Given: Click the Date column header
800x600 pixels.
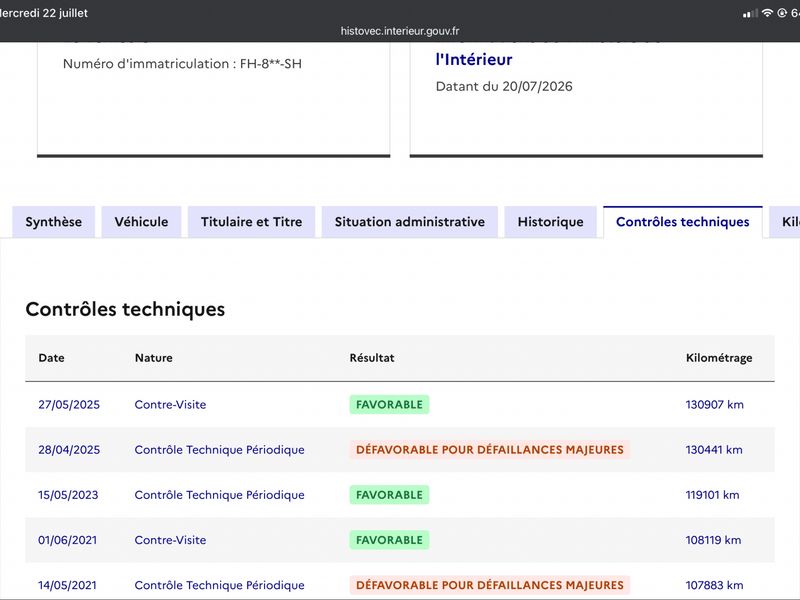Looking at the screenshot, I should (x=52, y=358).
